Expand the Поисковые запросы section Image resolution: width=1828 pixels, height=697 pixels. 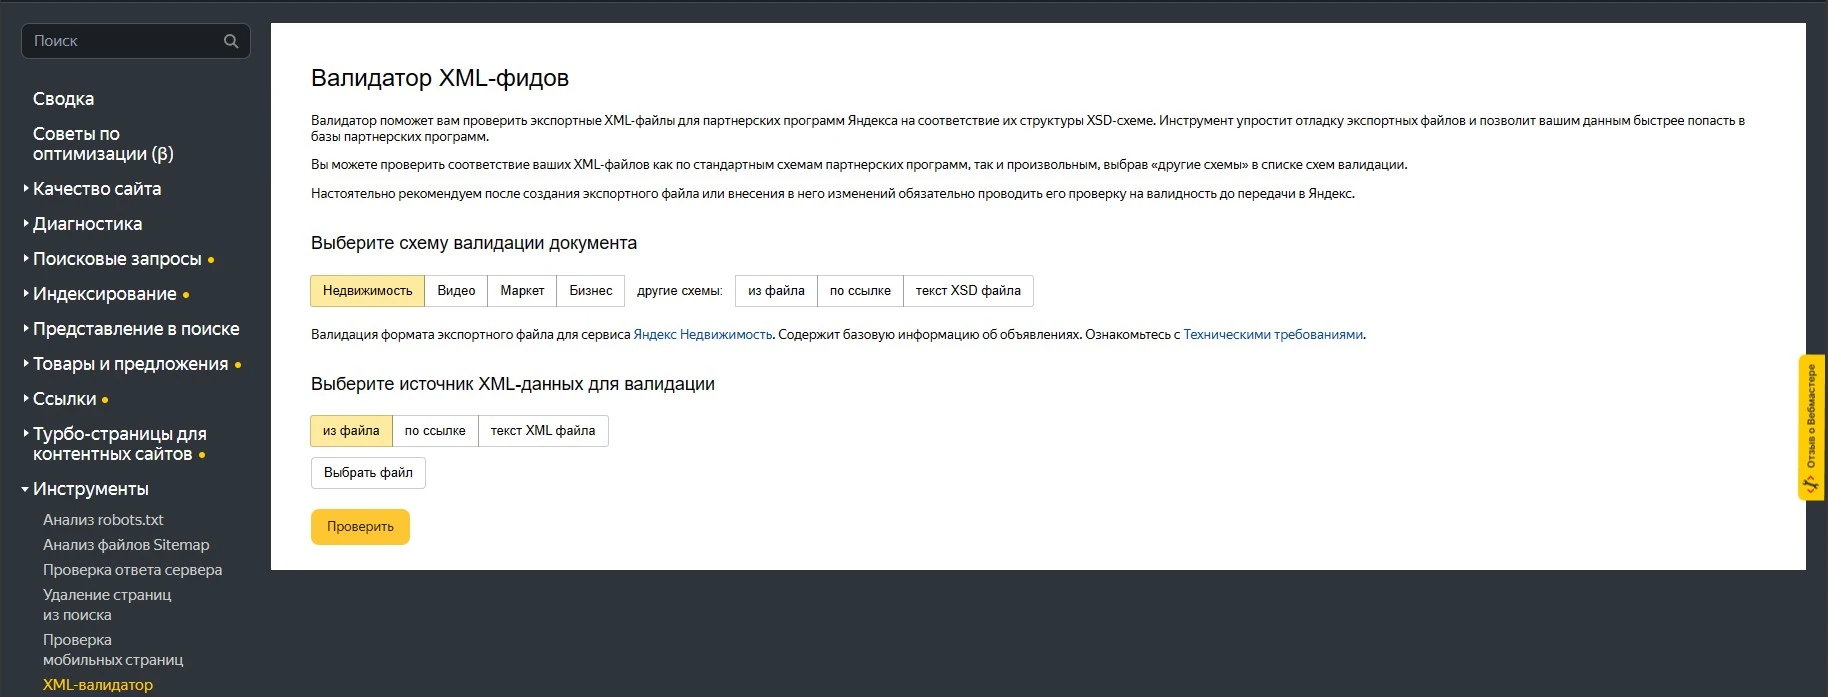tap(117, 259)
